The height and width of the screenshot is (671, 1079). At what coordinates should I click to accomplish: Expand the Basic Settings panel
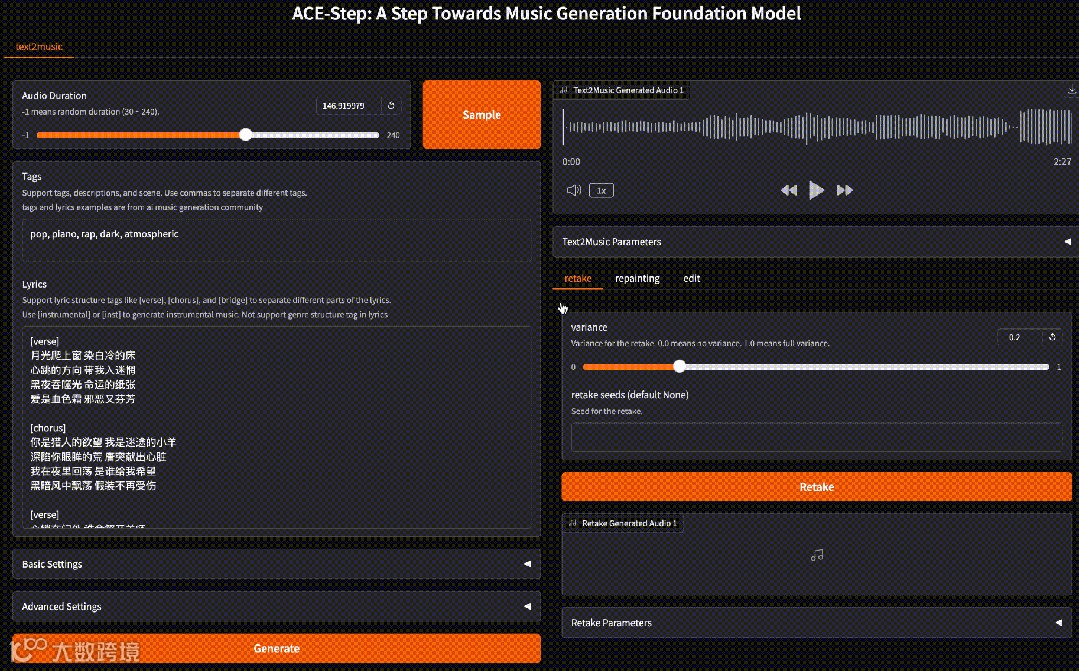276,564
